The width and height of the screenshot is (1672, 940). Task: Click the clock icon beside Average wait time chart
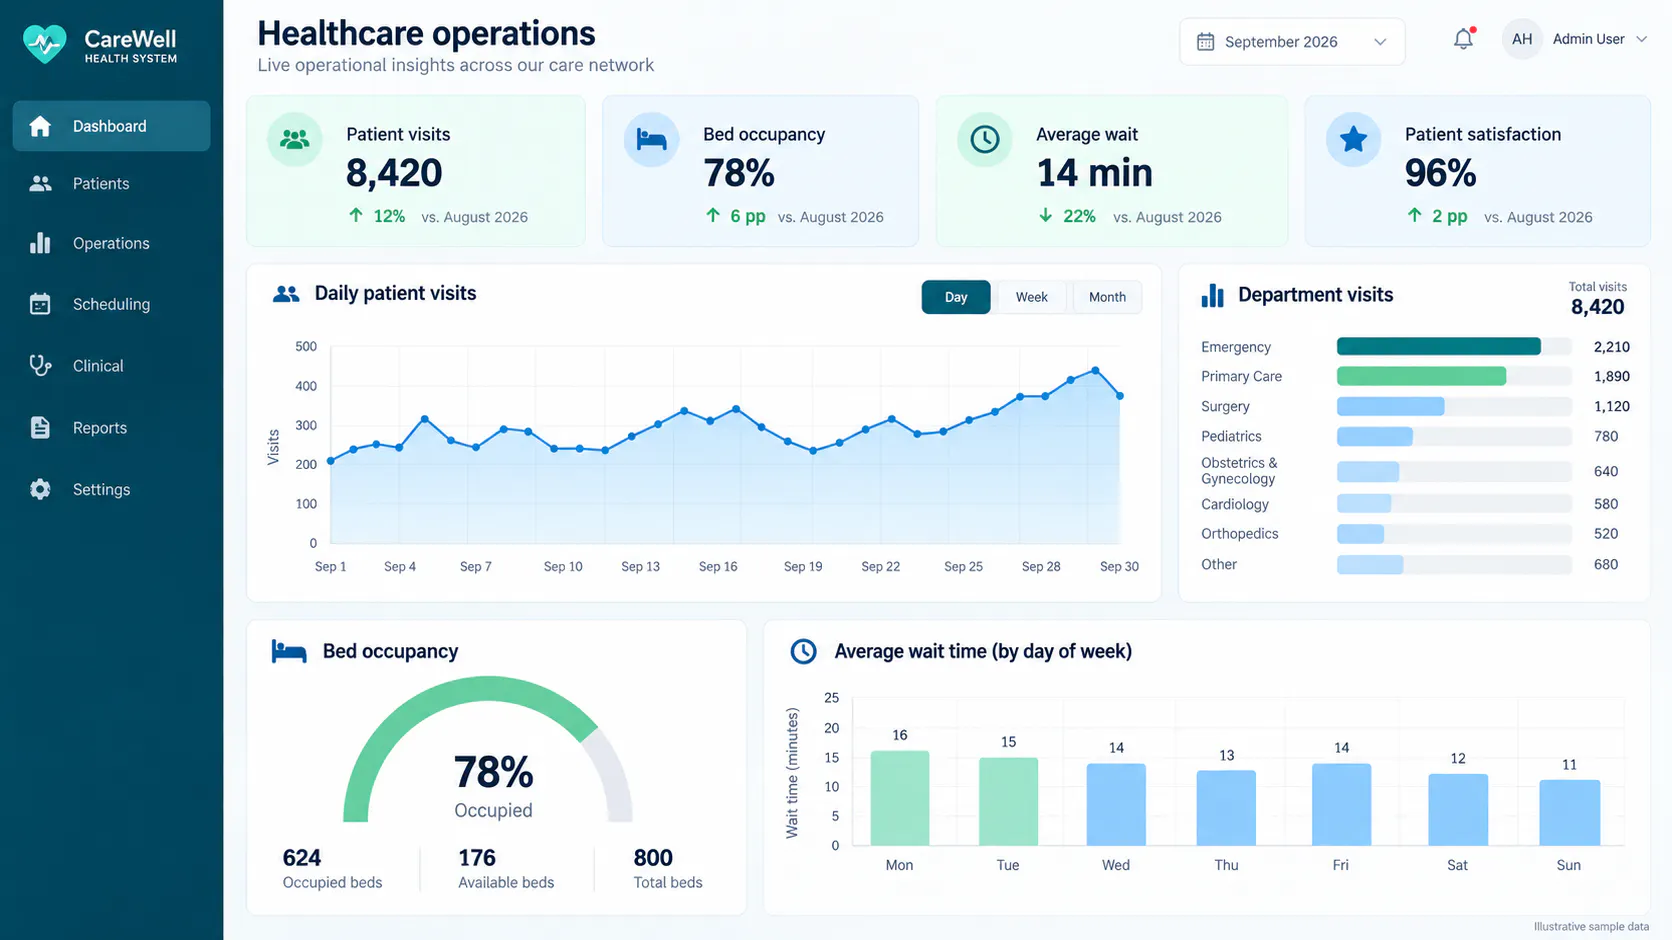click(x=803, y=651)
